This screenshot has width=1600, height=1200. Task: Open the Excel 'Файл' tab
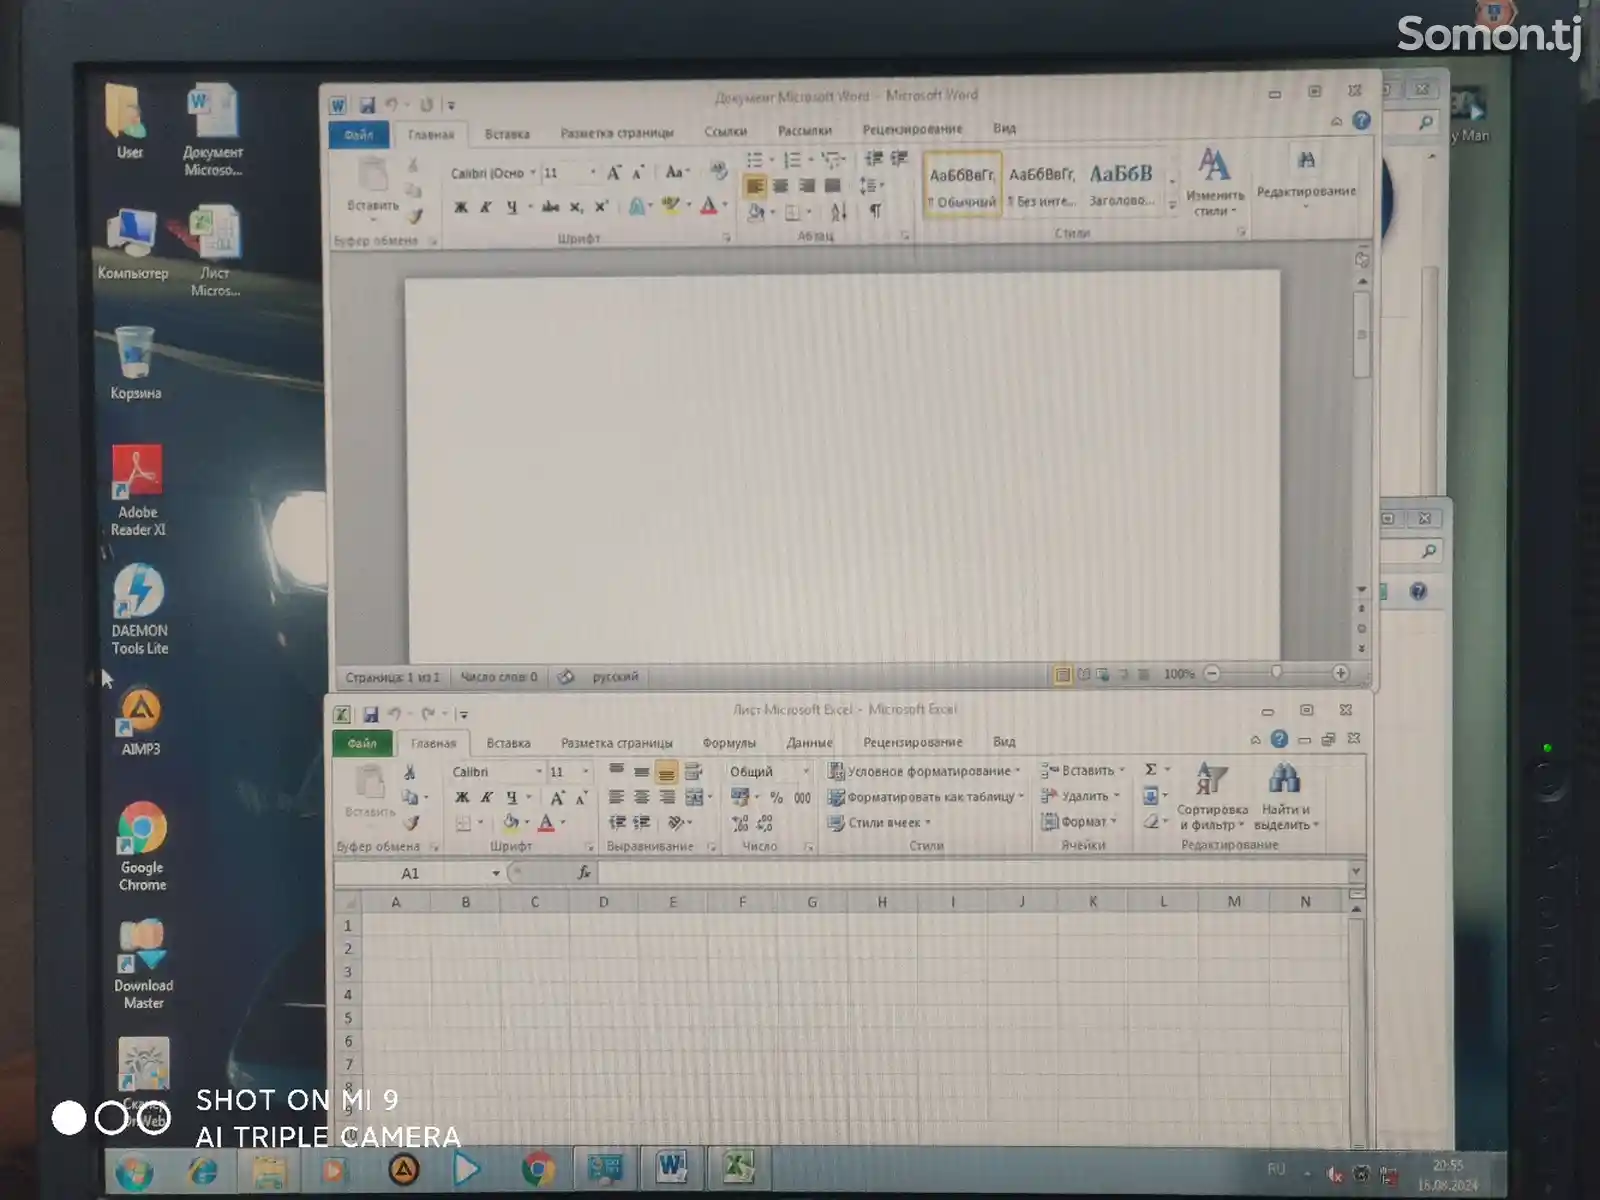point(362,743)
